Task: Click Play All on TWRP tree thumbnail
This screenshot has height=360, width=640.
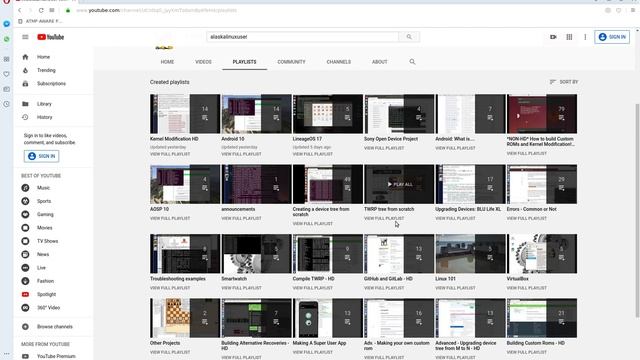Action: [x=400, y=184]
